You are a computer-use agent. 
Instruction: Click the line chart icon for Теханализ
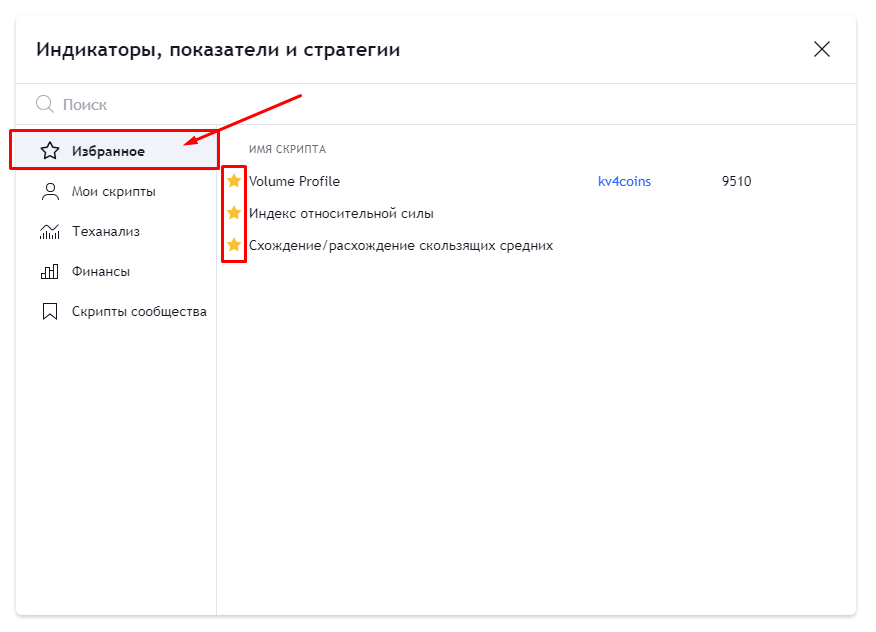49,230
